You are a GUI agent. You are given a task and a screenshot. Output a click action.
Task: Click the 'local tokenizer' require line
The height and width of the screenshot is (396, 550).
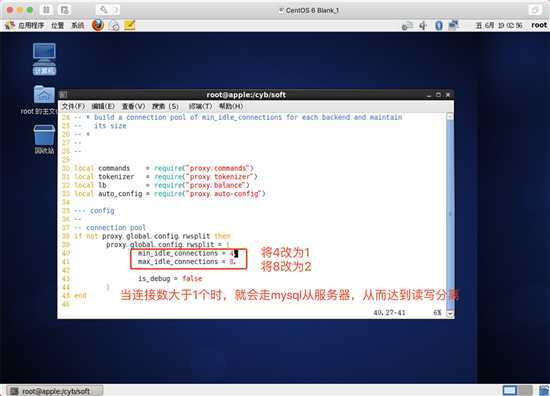pyautogui.click(x=166, y=176)
